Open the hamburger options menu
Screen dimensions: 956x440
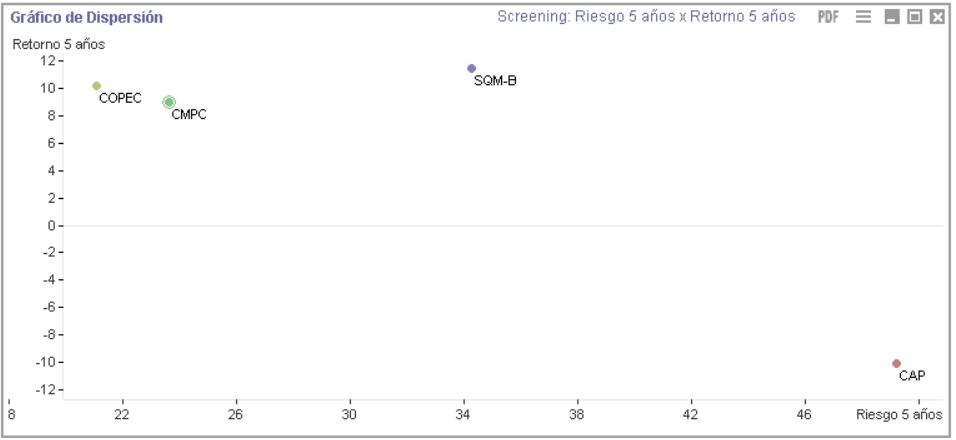coord(863,17)
